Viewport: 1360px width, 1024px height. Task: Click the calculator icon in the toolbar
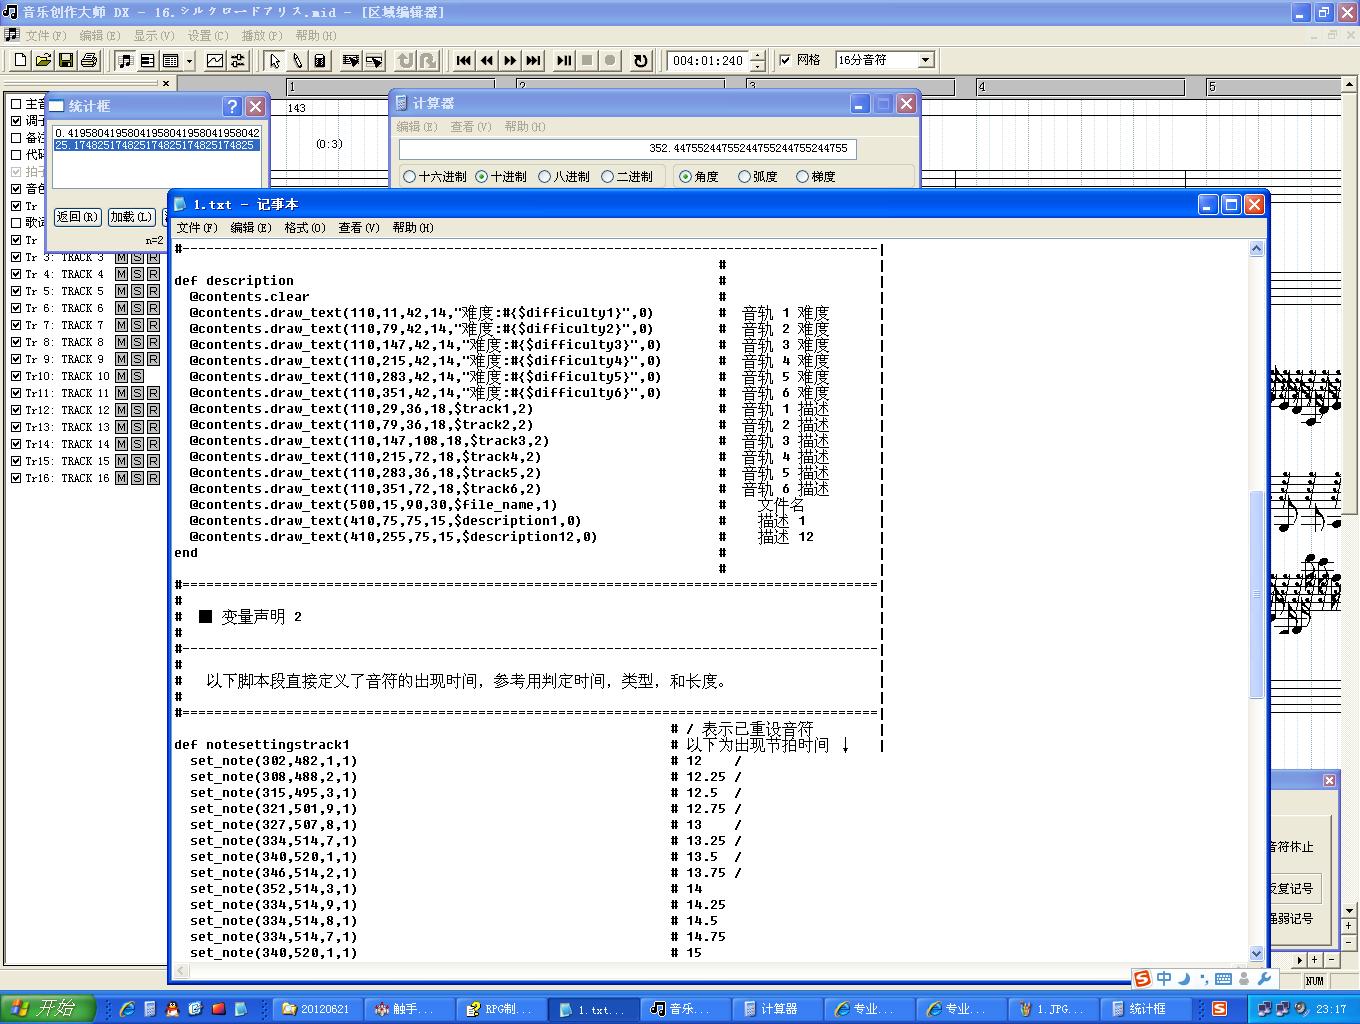tap(320, 61)
